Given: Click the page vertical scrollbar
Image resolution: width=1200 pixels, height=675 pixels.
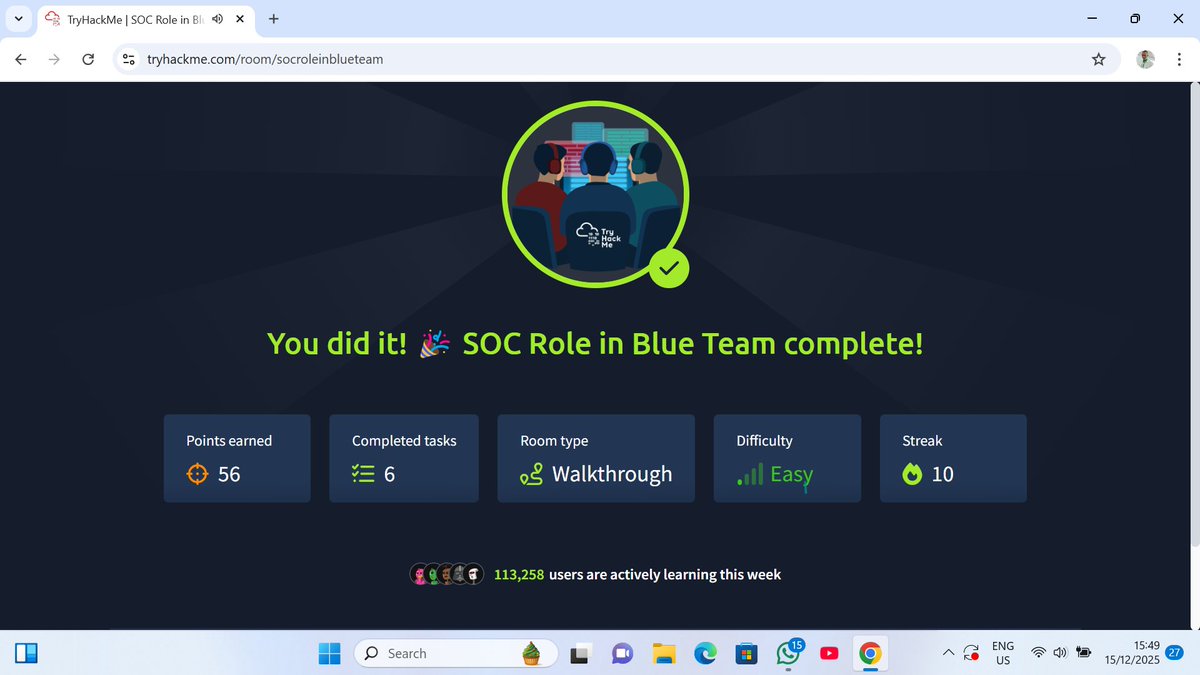Looking at the screenshot, I should tap(1194, 313).
